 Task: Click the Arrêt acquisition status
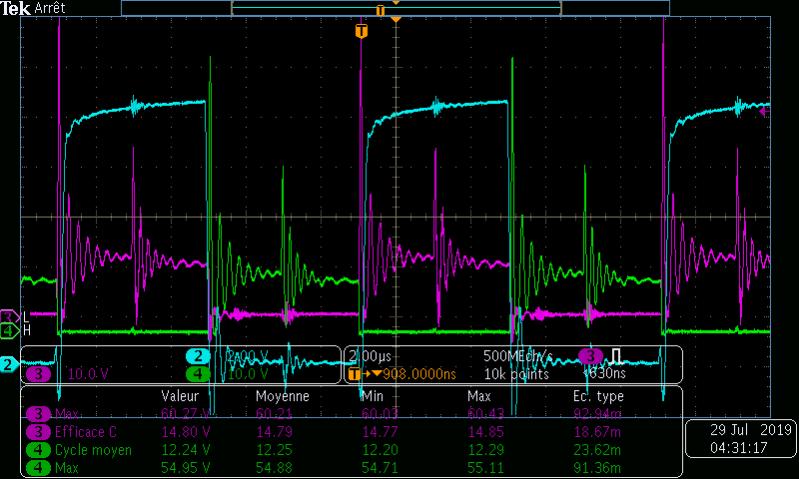50,8
